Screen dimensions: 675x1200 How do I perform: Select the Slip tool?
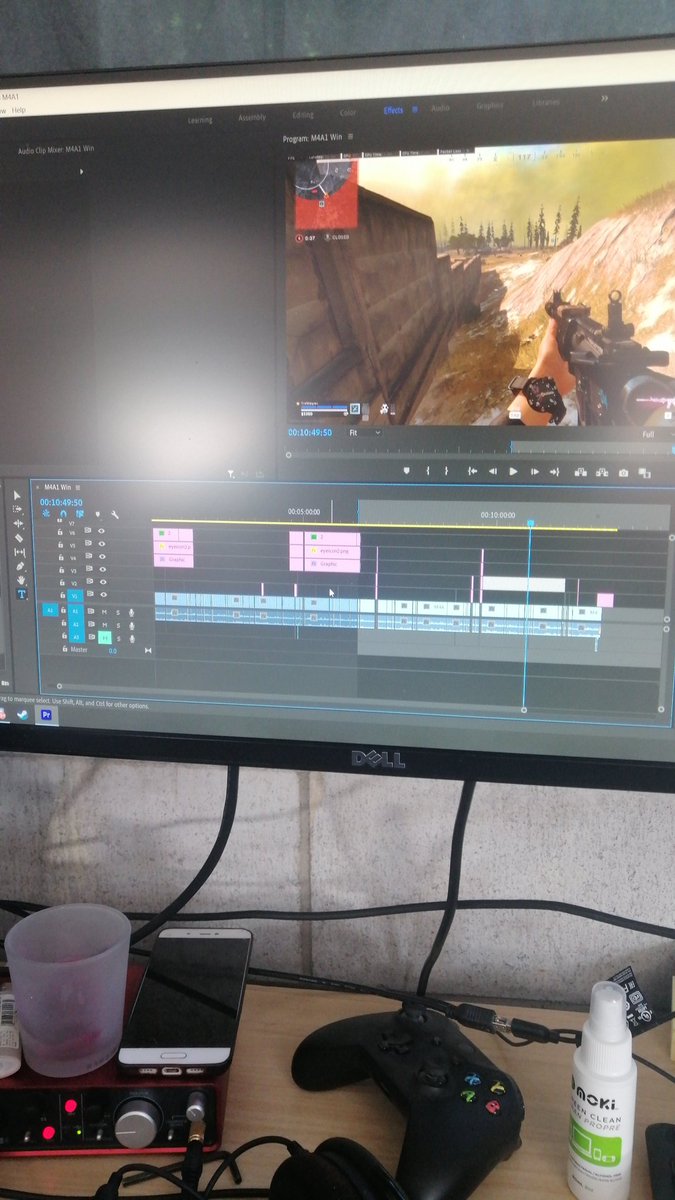(x=19, y=552)
